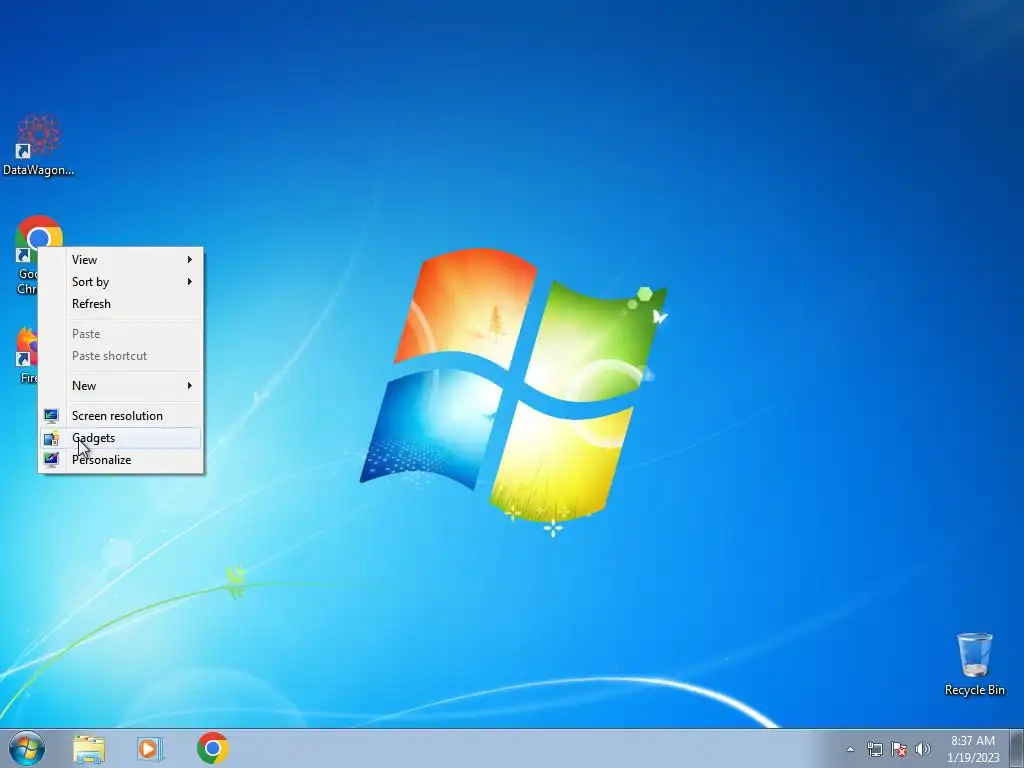Open the Action Center flag icon
Viewport: 1024px width, 768px height.
click(x=899, y=749)
